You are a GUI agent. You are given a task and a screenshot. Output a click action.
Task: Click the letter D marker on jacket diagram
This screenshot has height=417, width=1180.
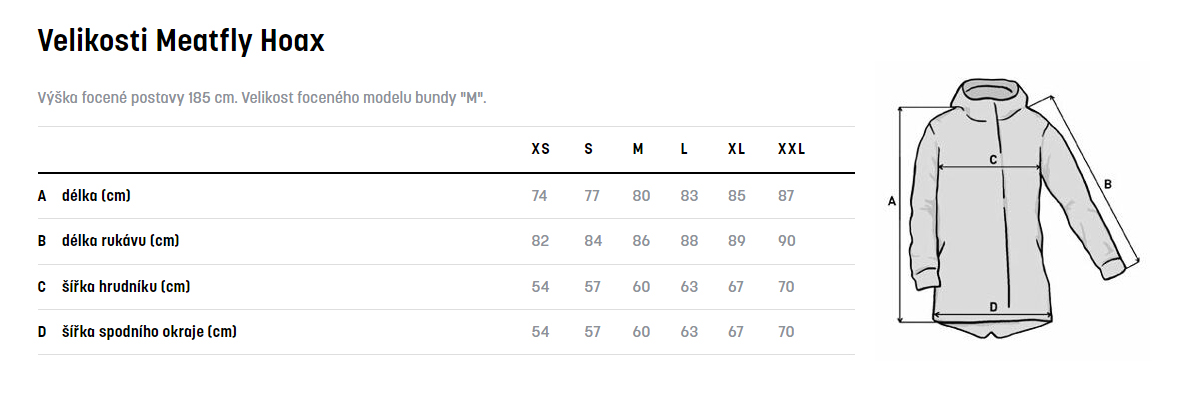pos(993,307)
